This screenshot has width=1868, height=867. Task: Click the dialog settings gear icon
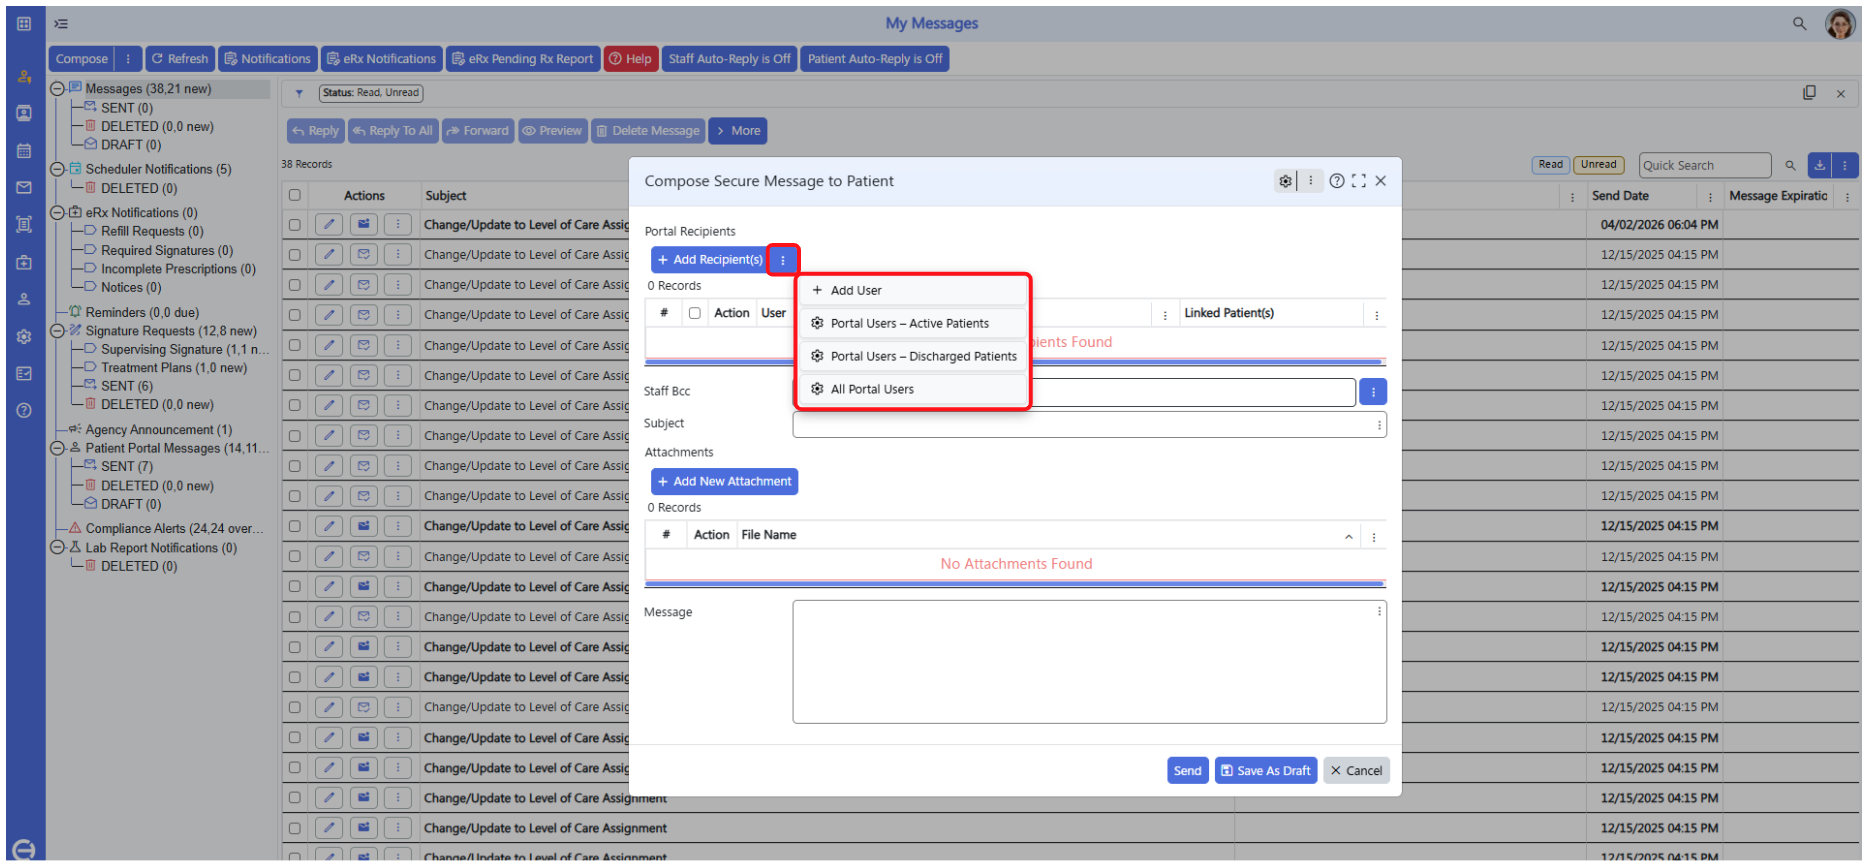click(x=1285, y=181)
